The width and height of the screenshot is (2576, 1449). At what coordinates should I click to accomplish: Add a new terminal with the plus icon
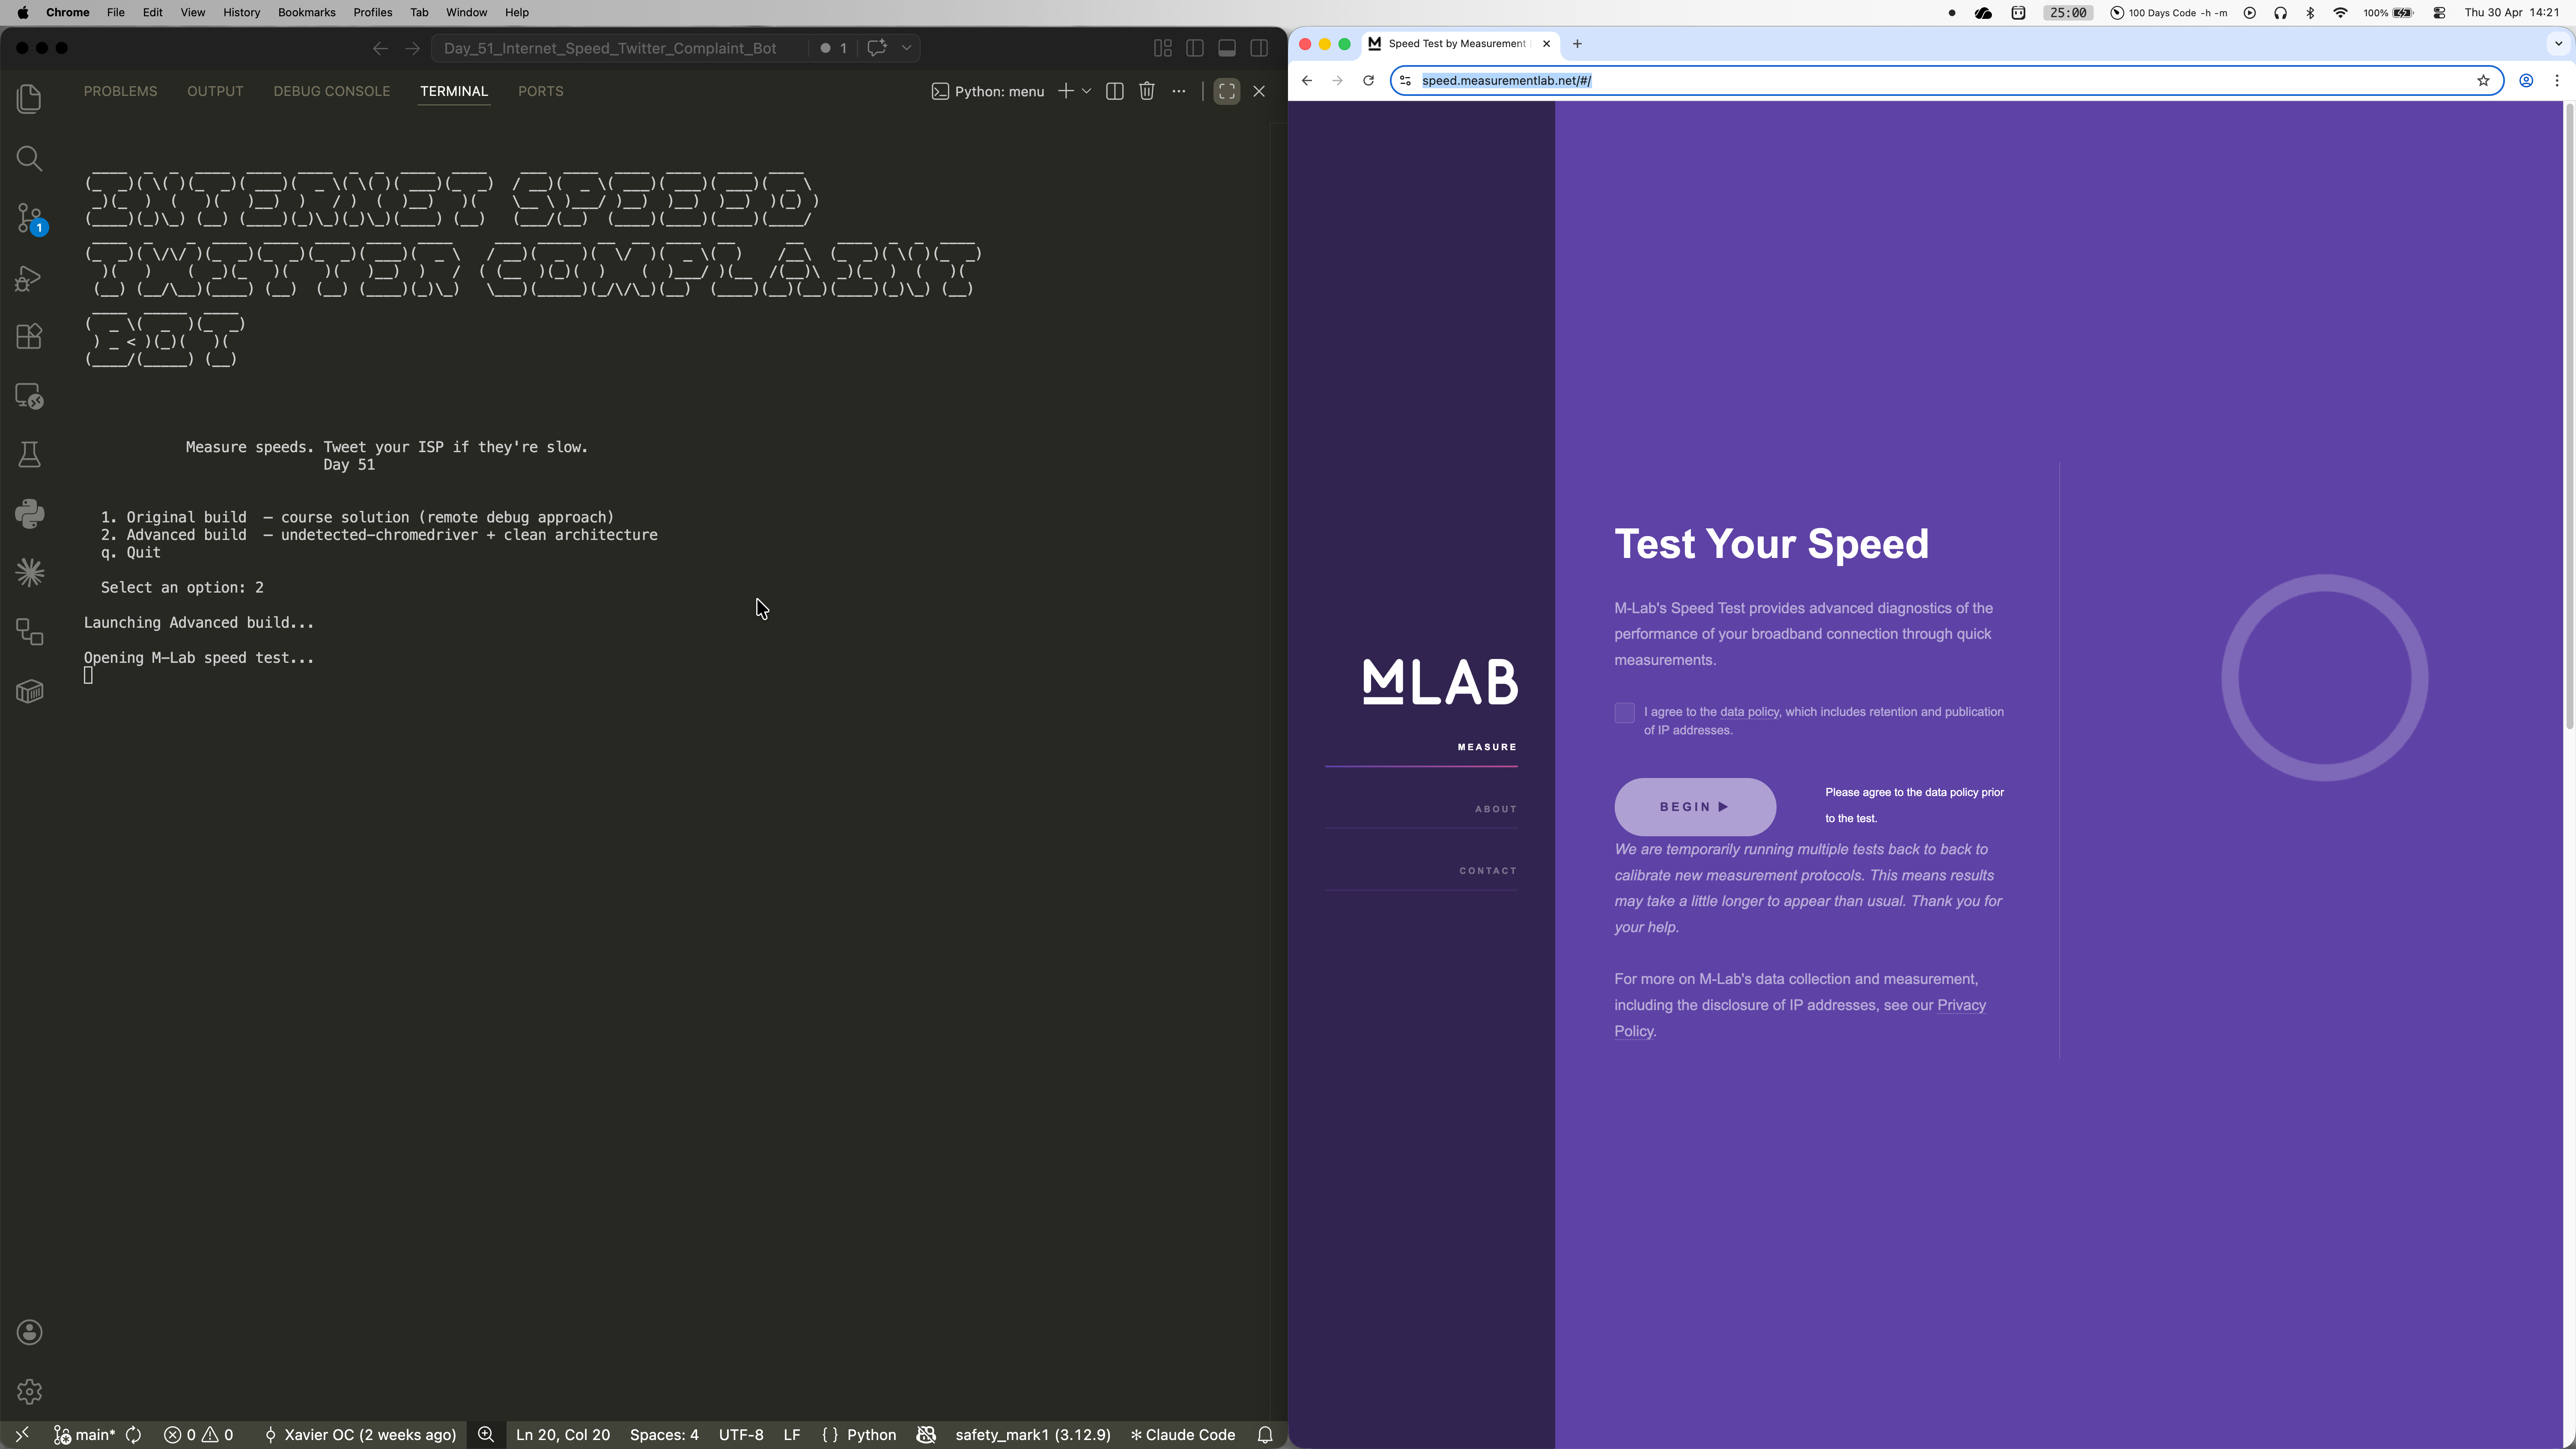click(1066, 91)
